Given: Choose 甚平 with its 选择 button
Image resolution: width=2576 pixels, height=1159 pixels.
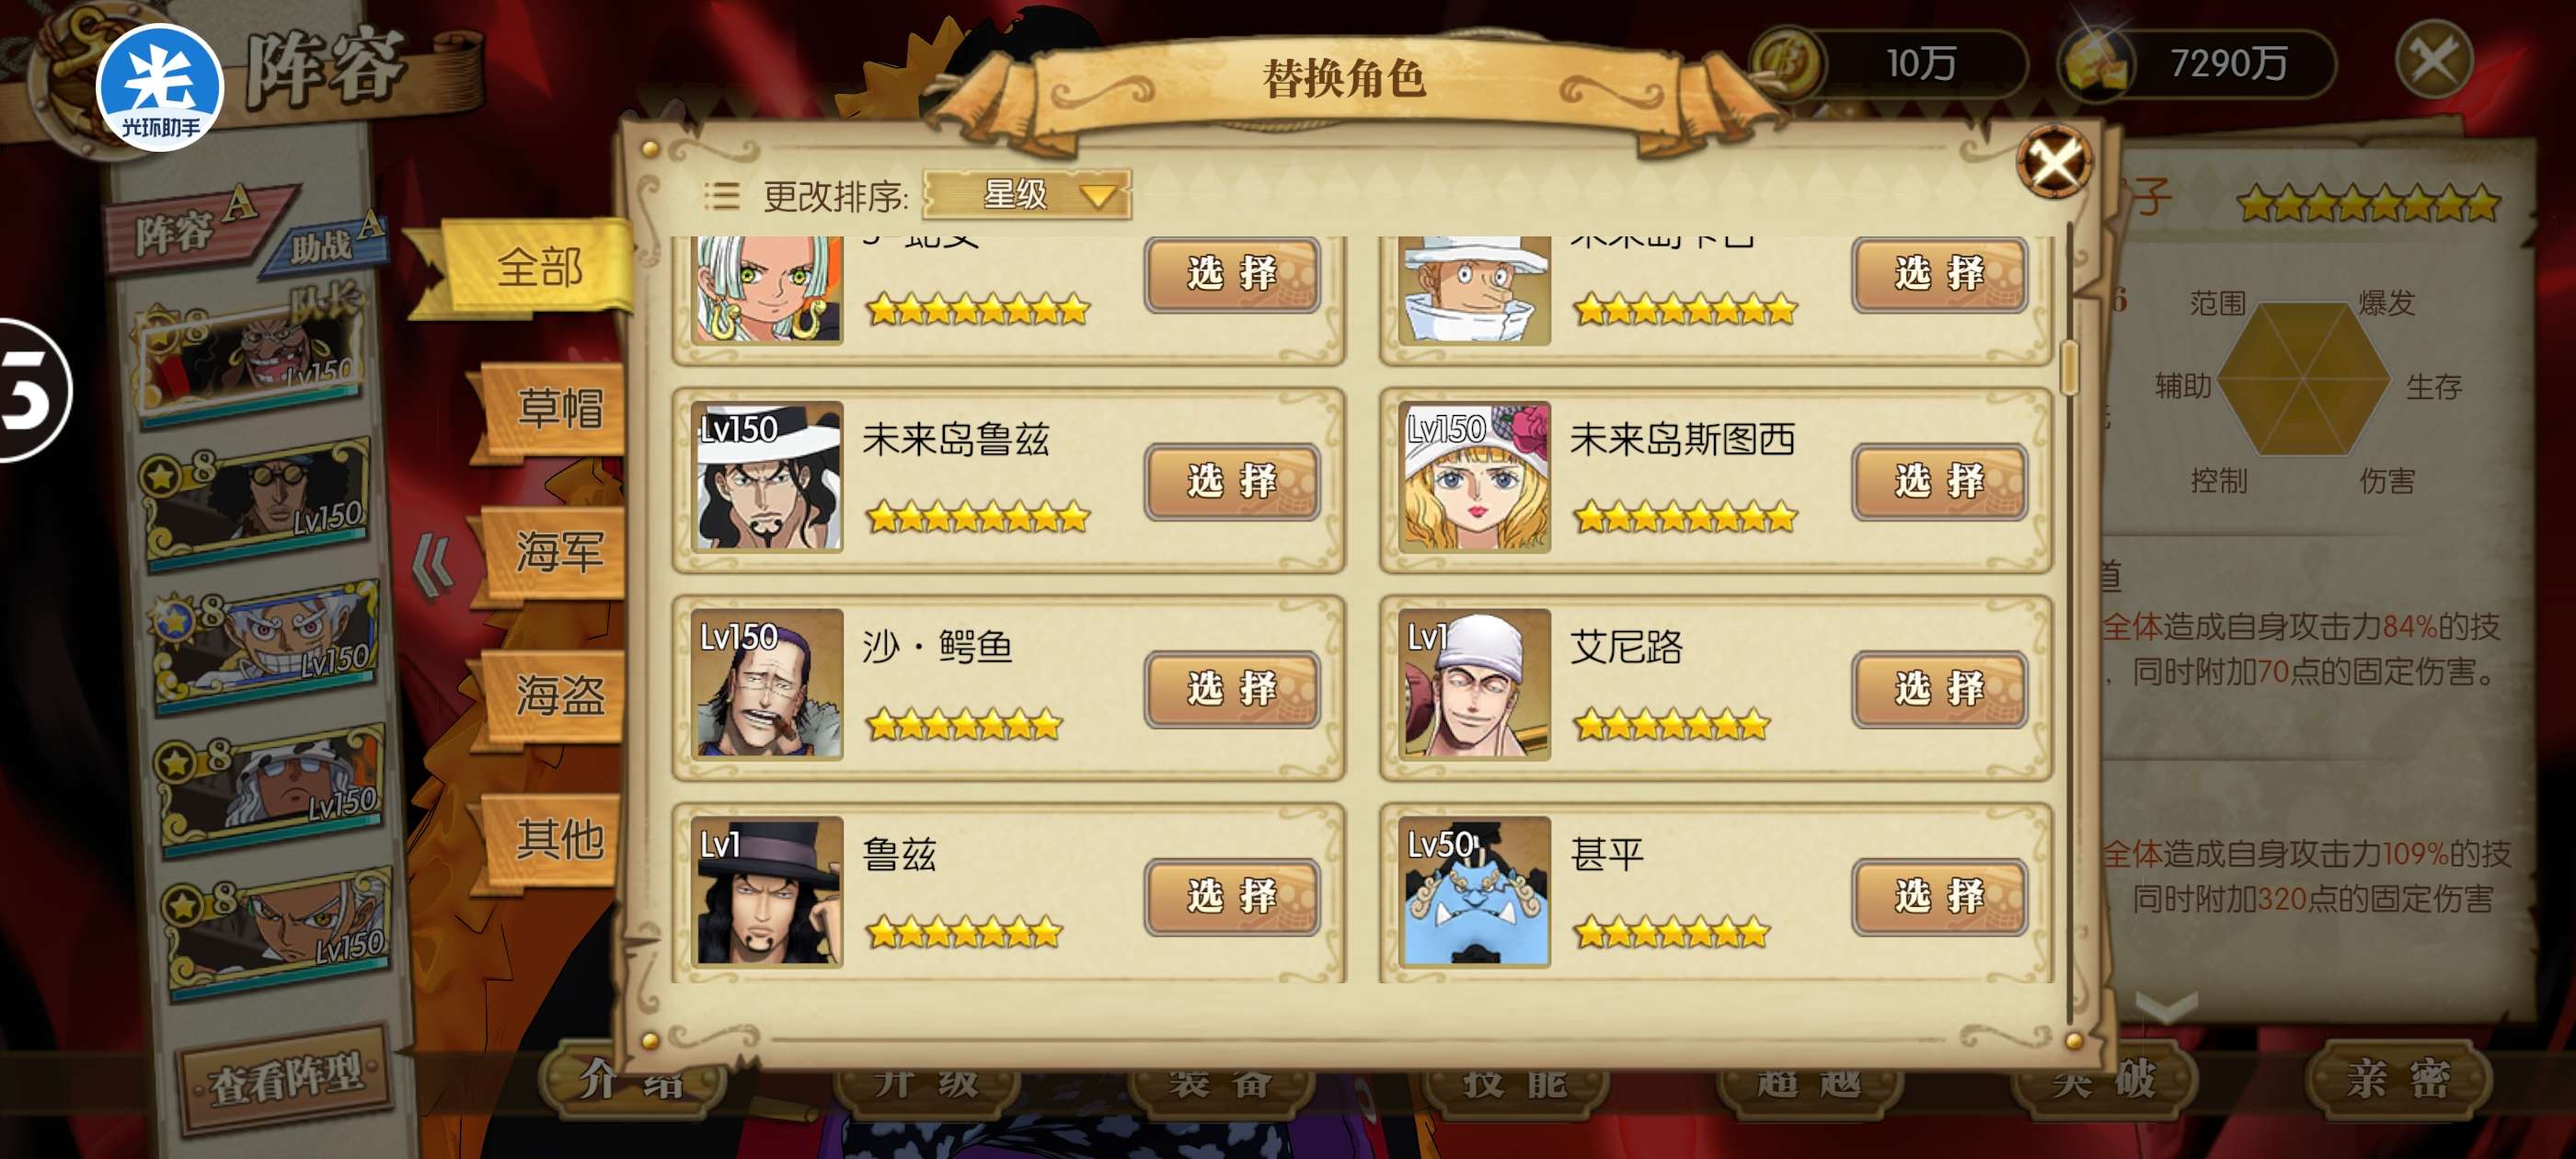Looking at the screenshot, I should pyautogui.click(x=1939, y=896).
